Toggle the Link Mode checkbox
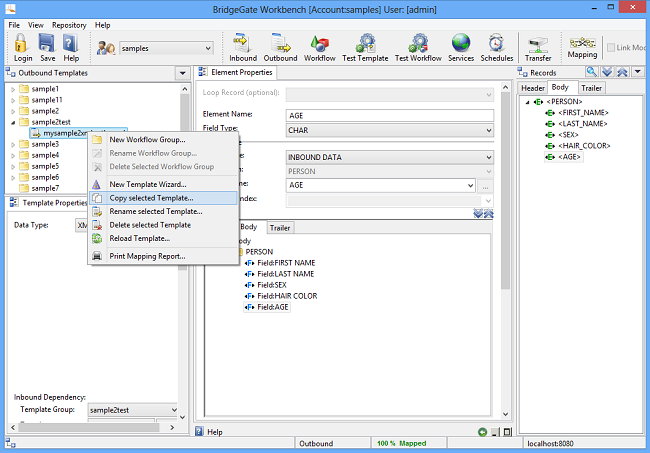Image resolution: width=650 pixels, height=453 pixels. (x=611, y=48)
